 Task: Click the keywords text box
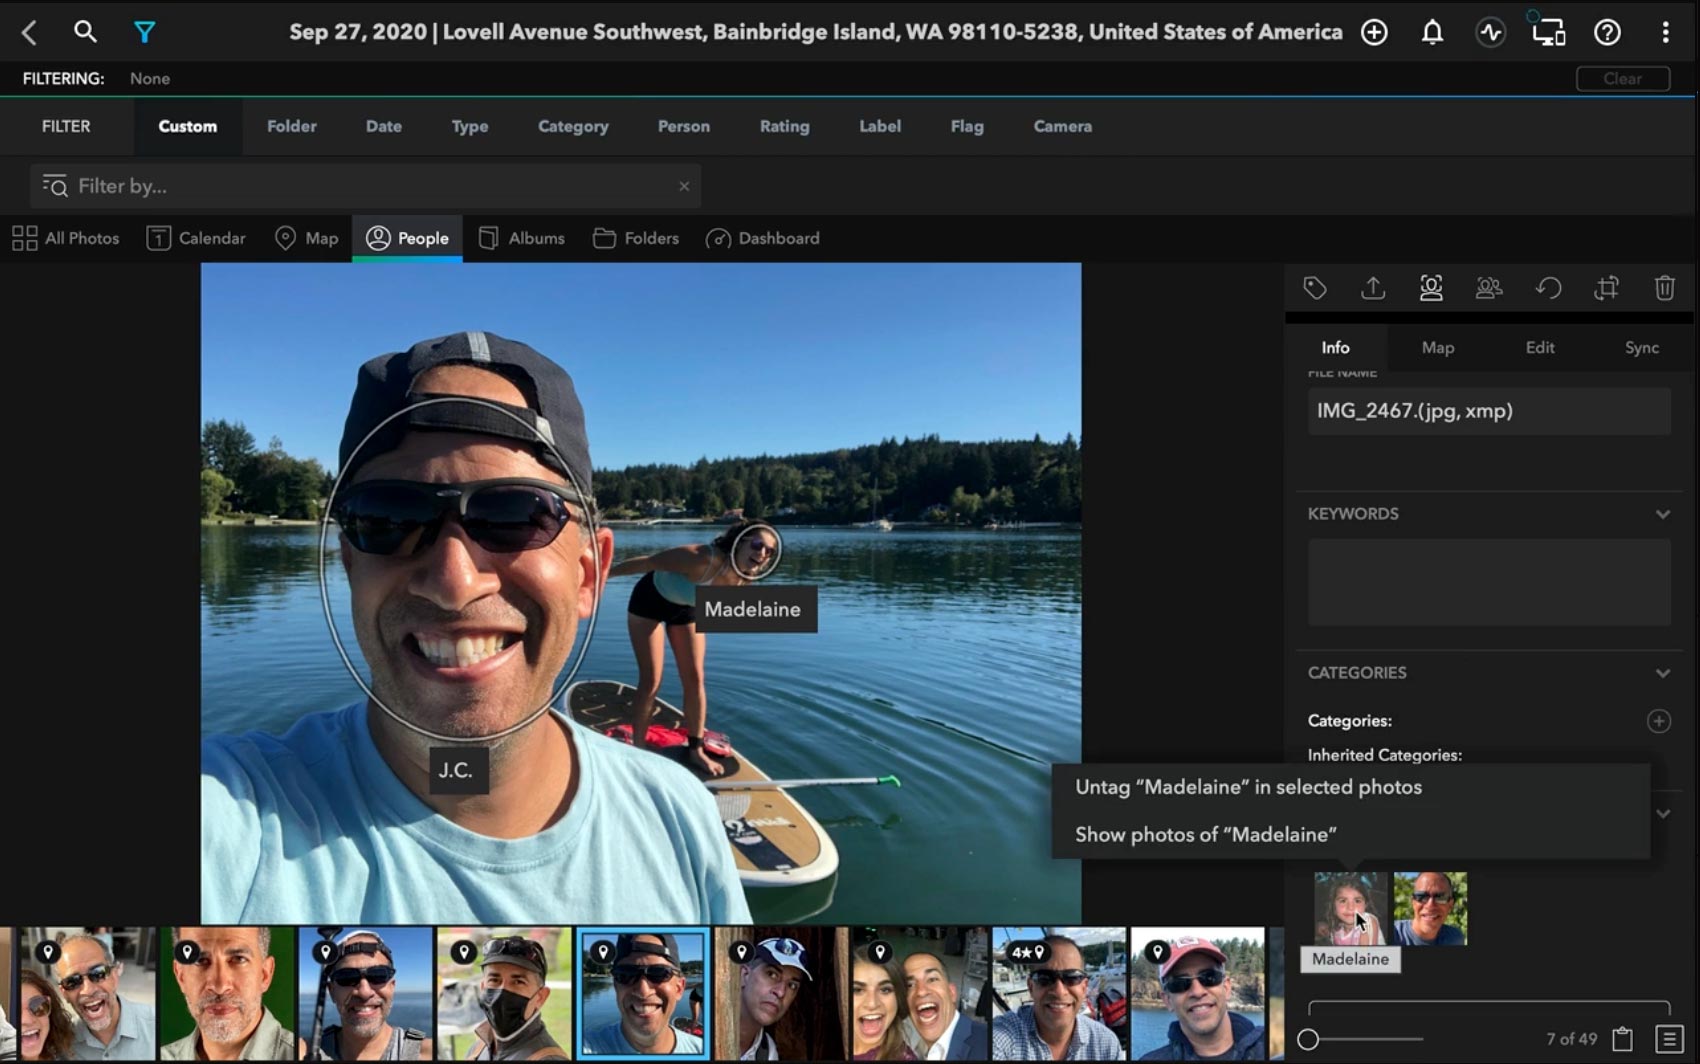coord(1489,583)
